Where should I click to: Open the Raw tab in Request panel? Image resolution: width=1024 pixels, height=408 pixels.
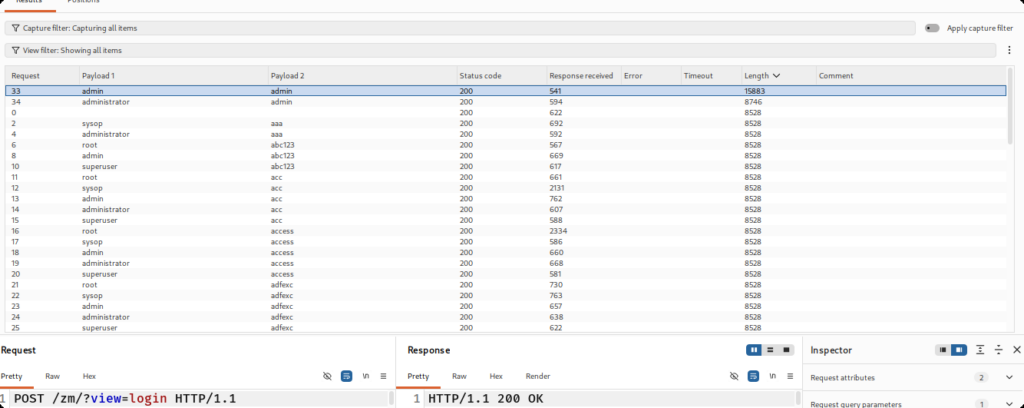coord(52,376)
